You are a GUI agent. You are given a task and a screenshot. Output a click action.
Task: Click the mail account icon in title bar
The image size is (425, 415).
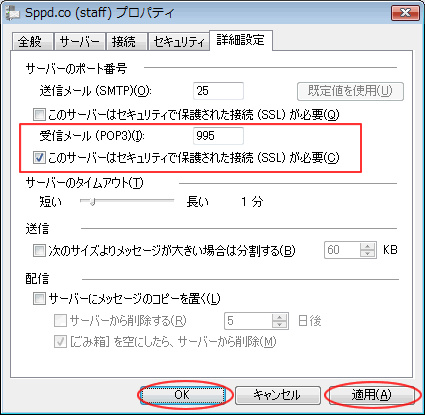12,13
